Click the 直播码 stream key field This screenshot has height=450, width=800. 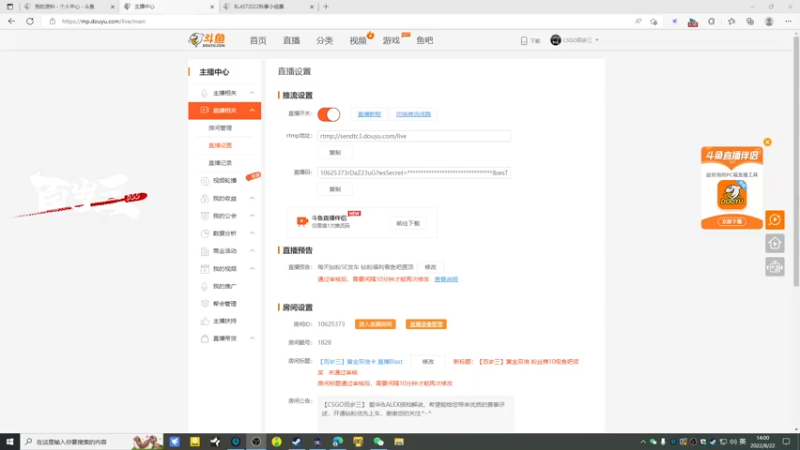tap(414, 173)
